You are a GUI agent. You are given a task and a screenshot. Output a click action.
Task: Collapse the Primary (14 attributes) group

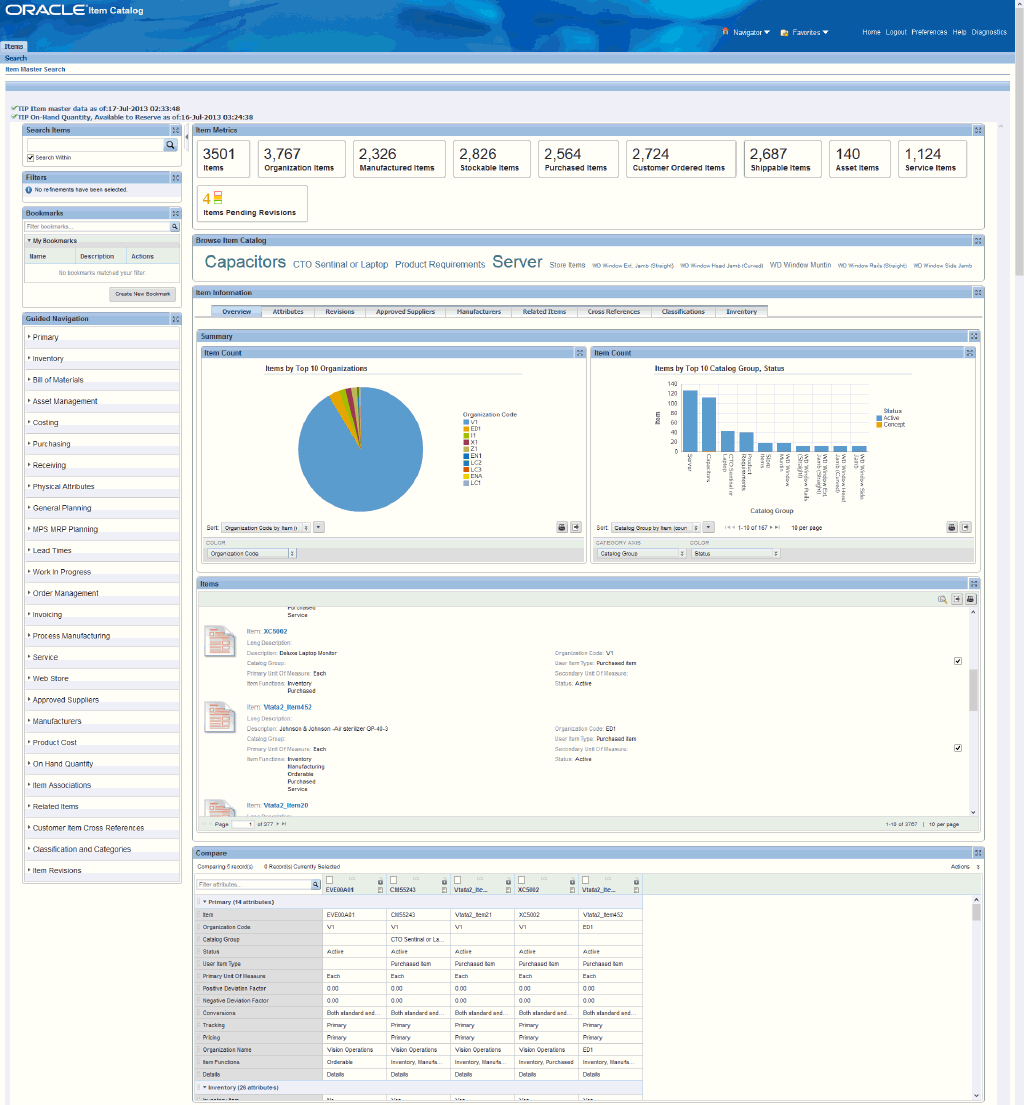tap(205, 902)
